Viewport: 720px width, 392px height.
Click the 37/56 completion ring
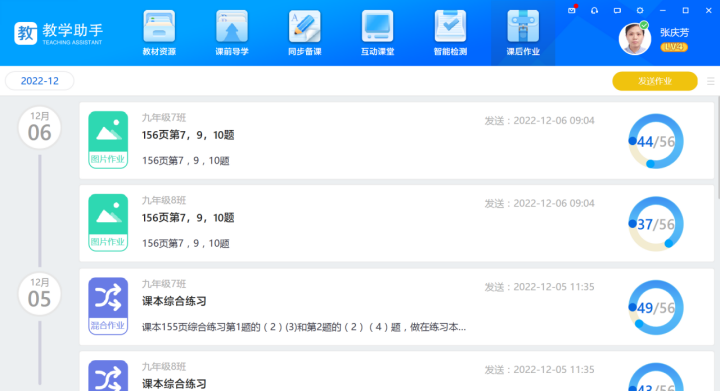pyautogui.click(x=656, y=224)
